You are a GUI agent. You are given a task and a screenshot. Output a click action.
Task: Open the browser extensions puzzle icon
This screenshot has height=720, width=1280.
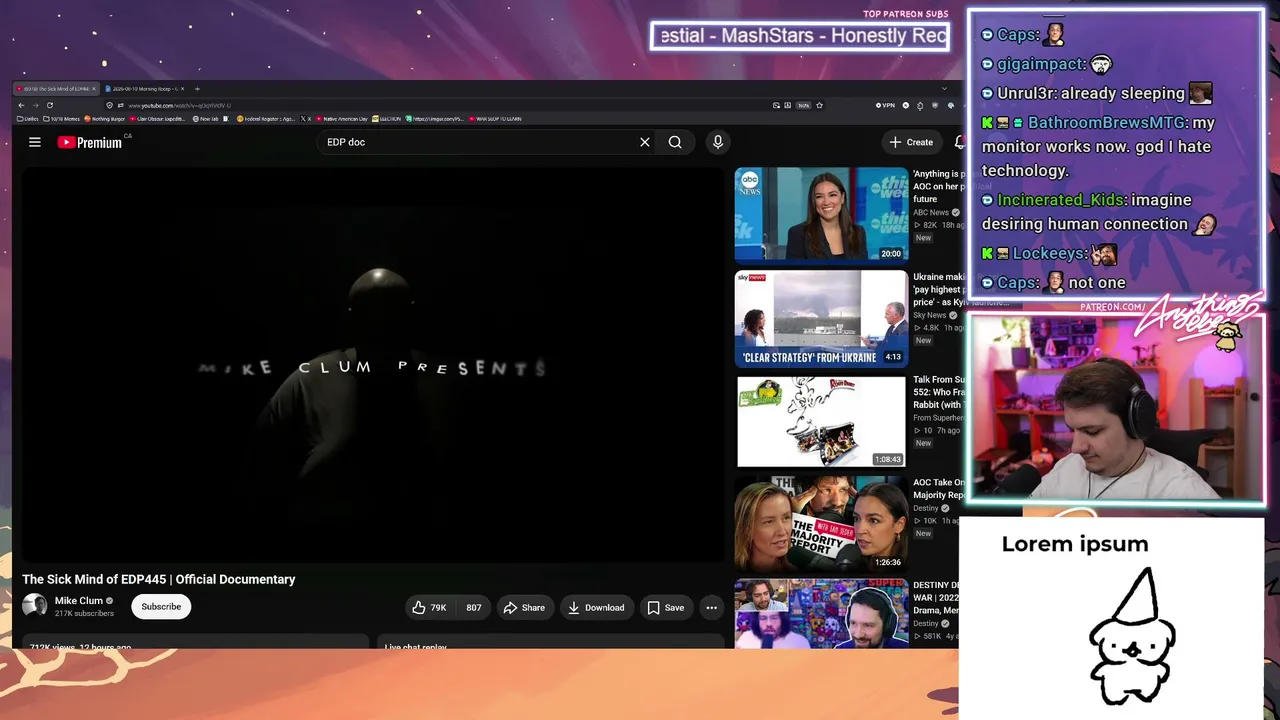pyautogui.click(x=922, y=105)
